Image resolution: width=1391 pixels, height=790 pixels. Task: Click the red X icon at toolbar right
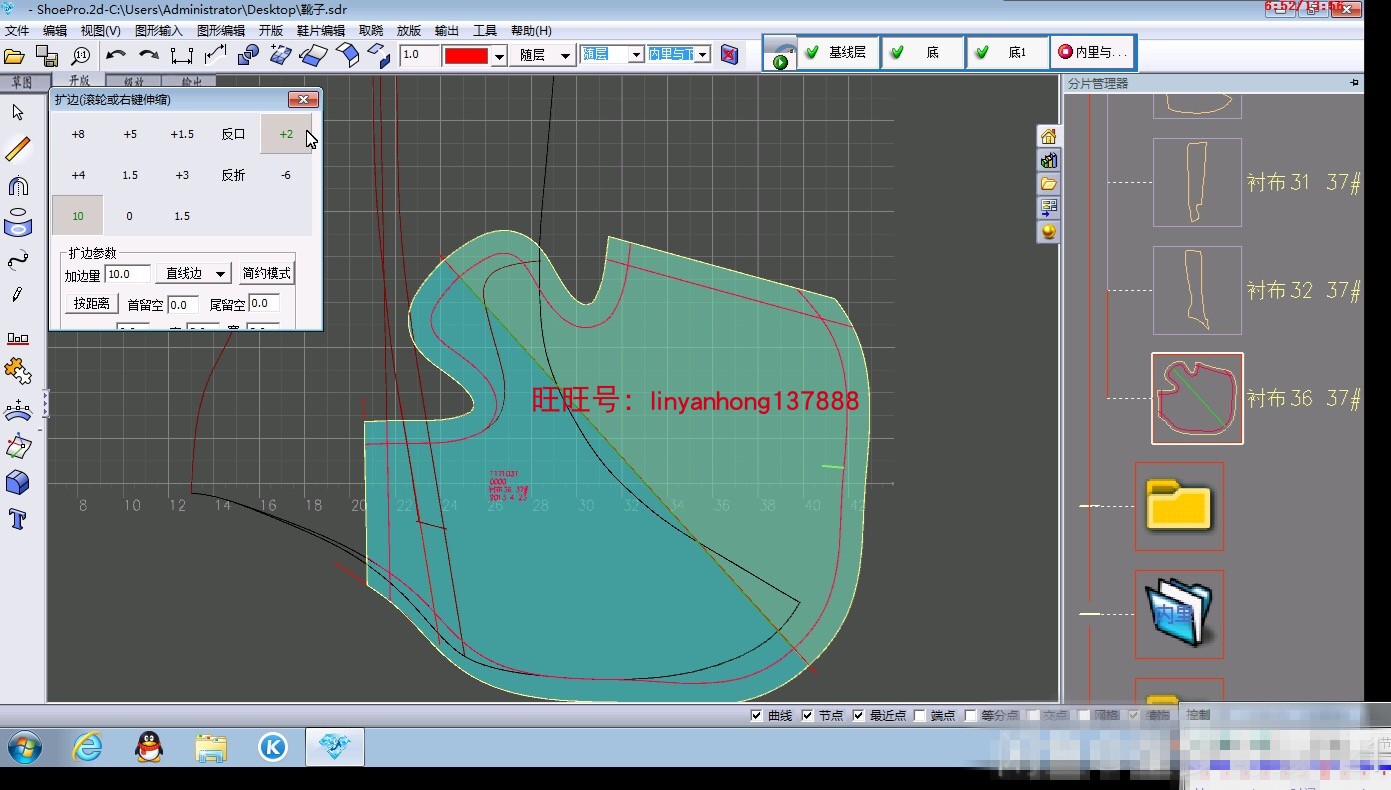point(729,55)
